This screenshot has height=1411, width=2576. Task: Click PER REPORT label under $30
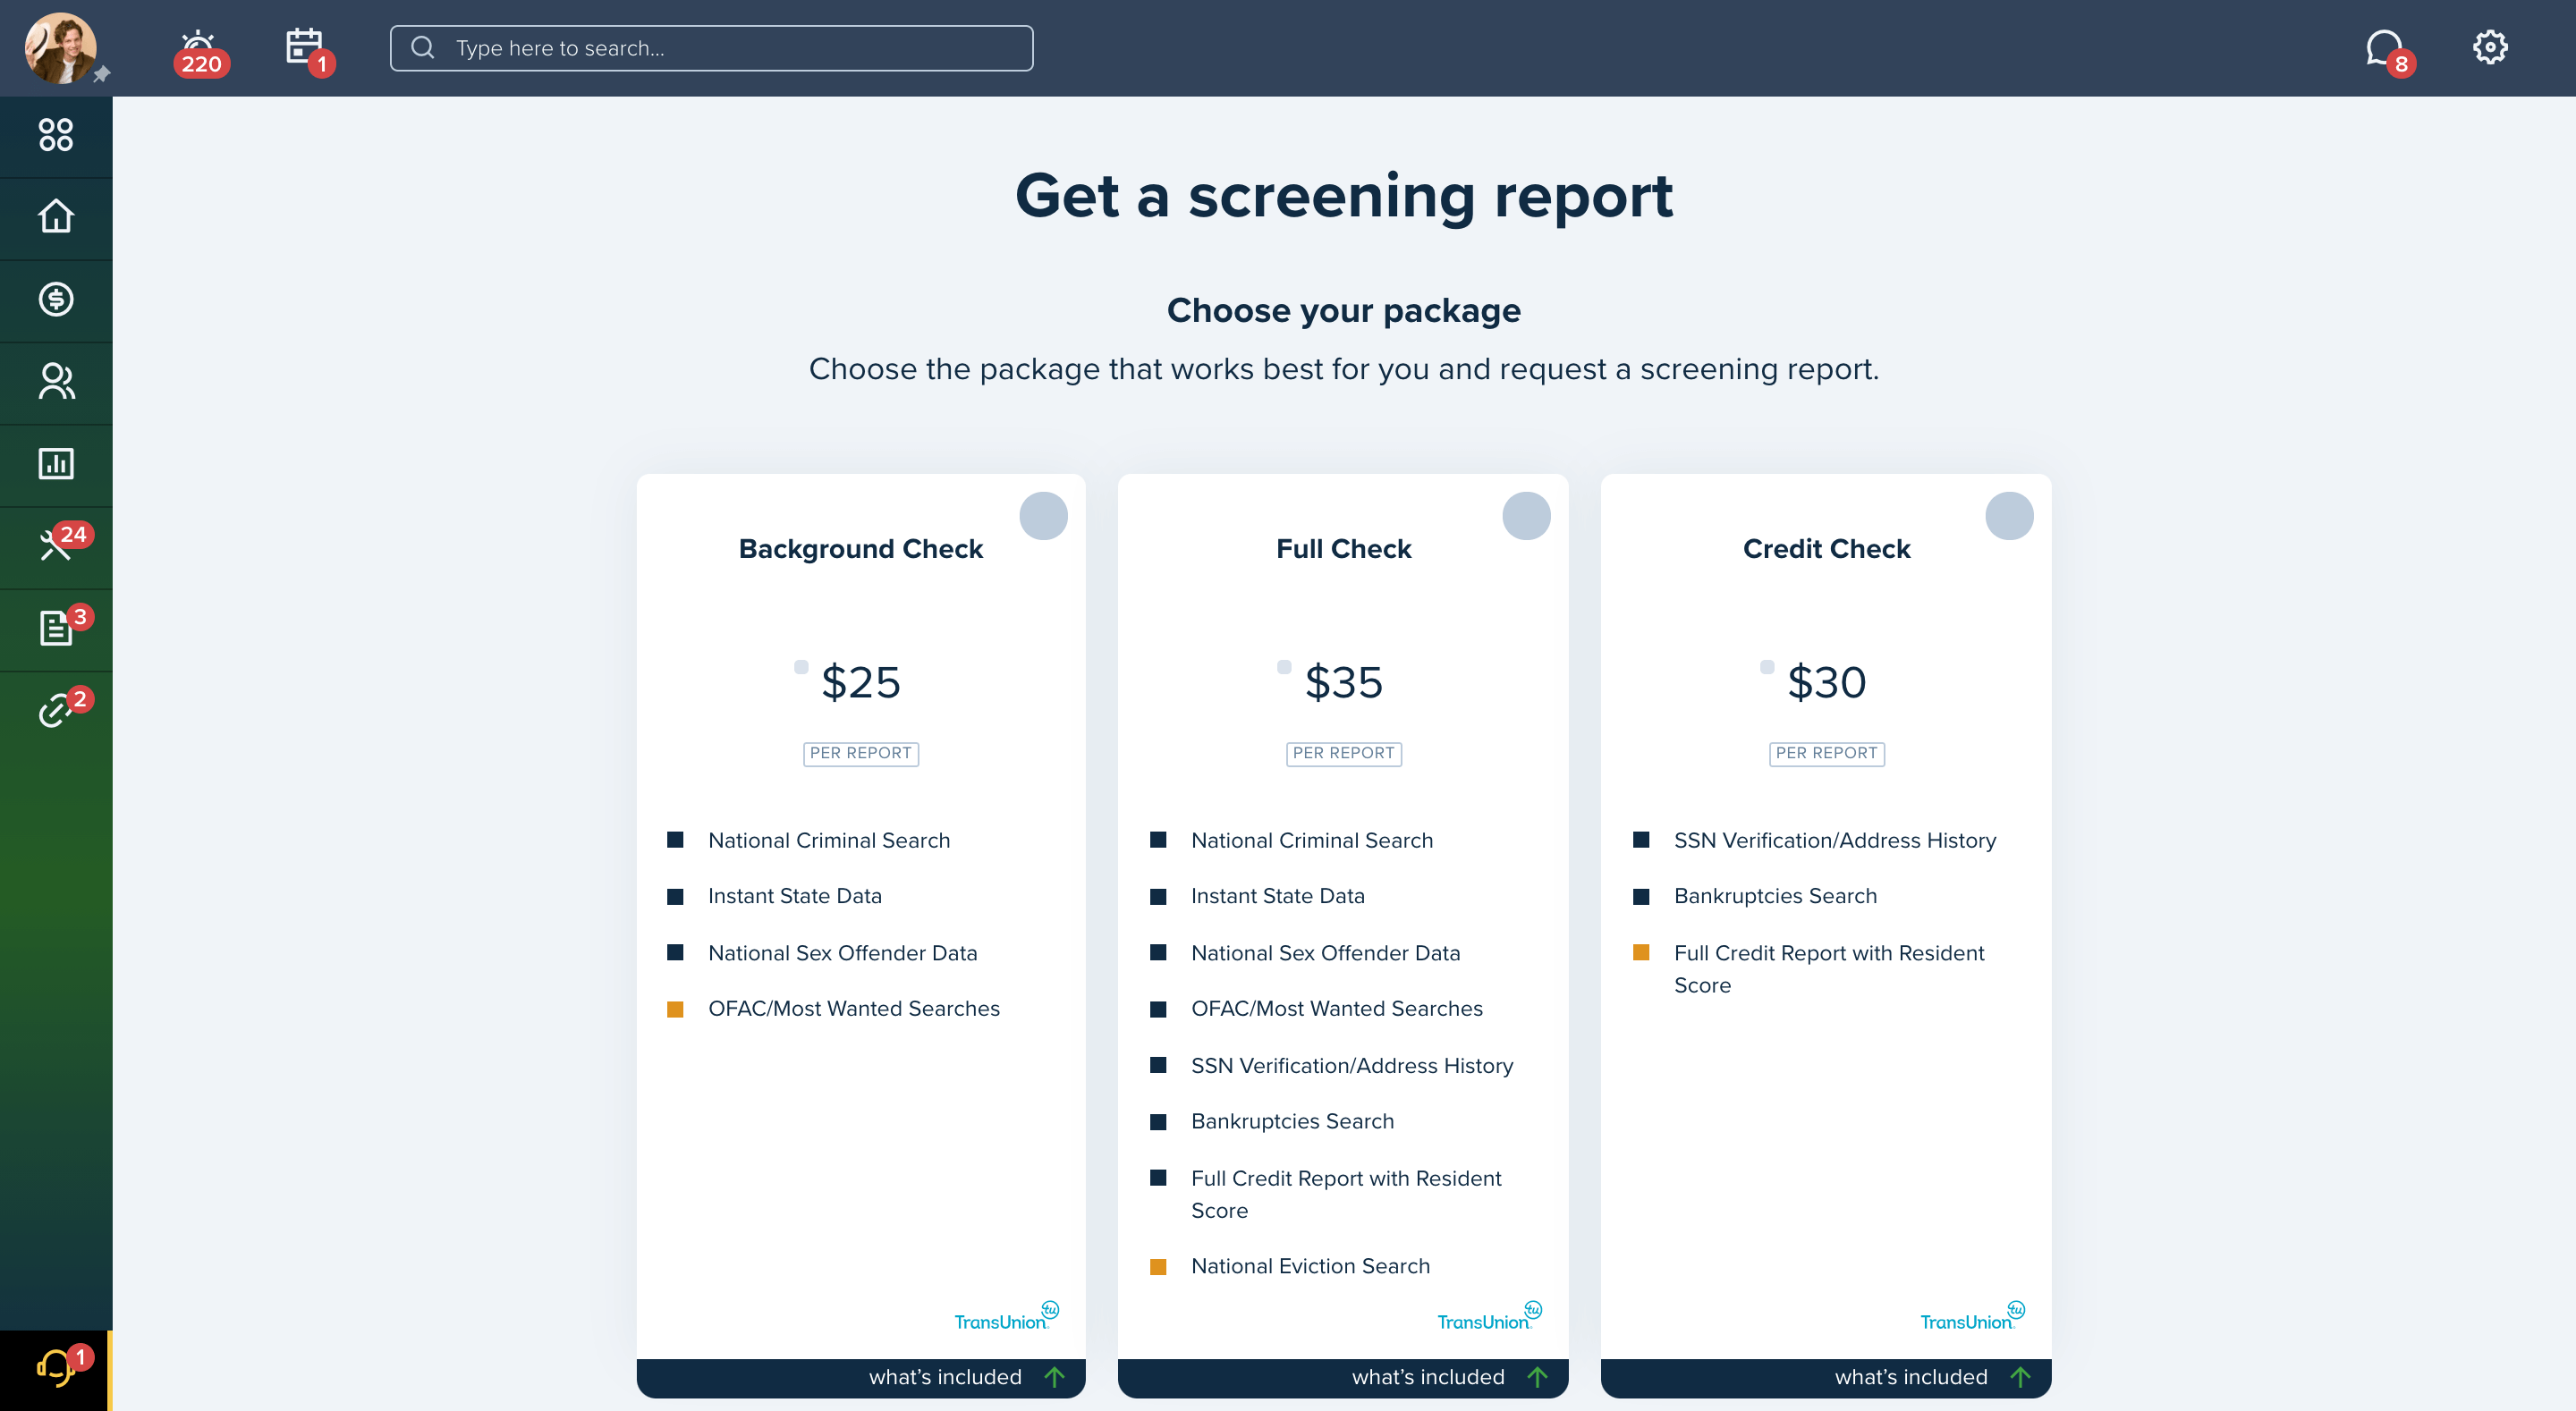pyautogui.click(x=1826, y=753)
